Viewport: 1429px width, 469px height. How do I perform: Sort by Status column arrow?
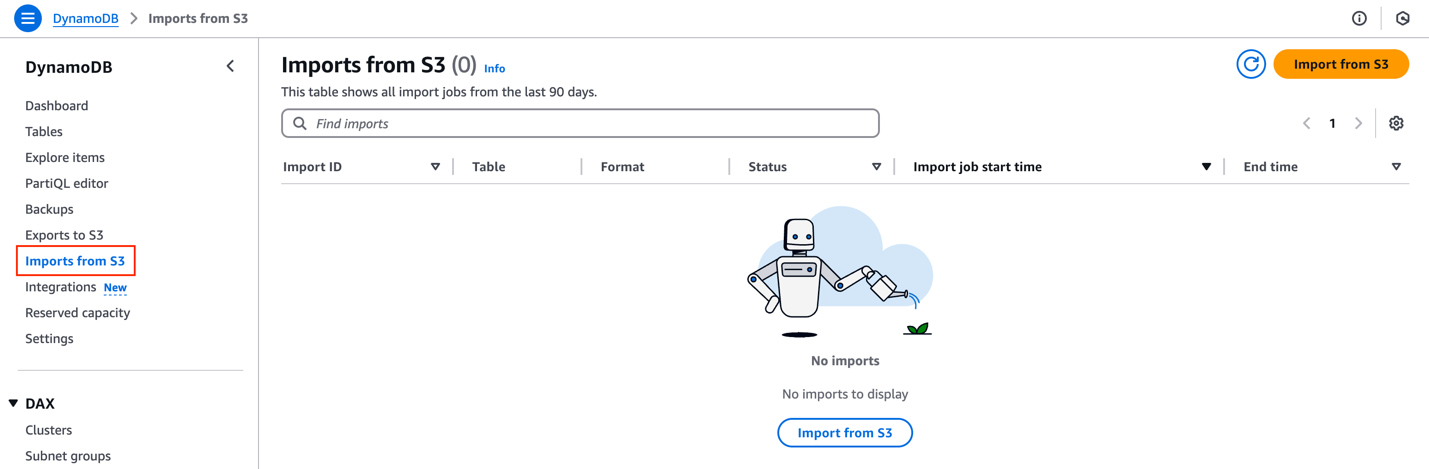click(876, 167)
